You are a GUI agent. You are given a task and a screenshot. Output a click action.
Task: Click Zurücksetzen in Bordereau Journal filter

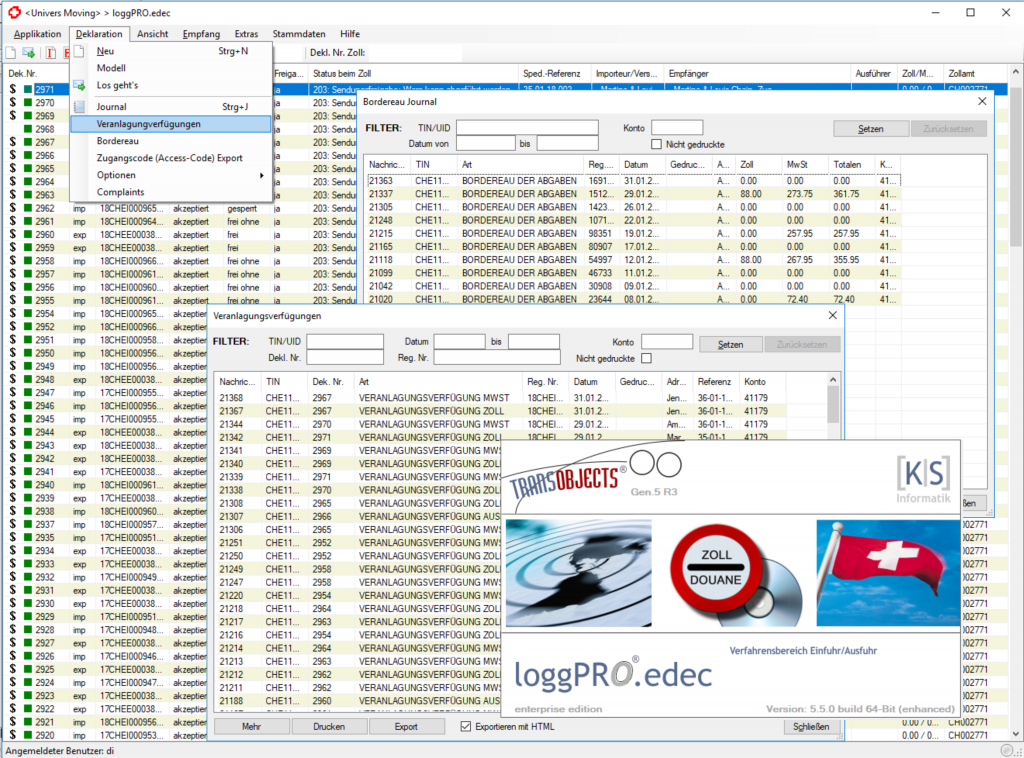pyautogui.click(x=948, y=129)
